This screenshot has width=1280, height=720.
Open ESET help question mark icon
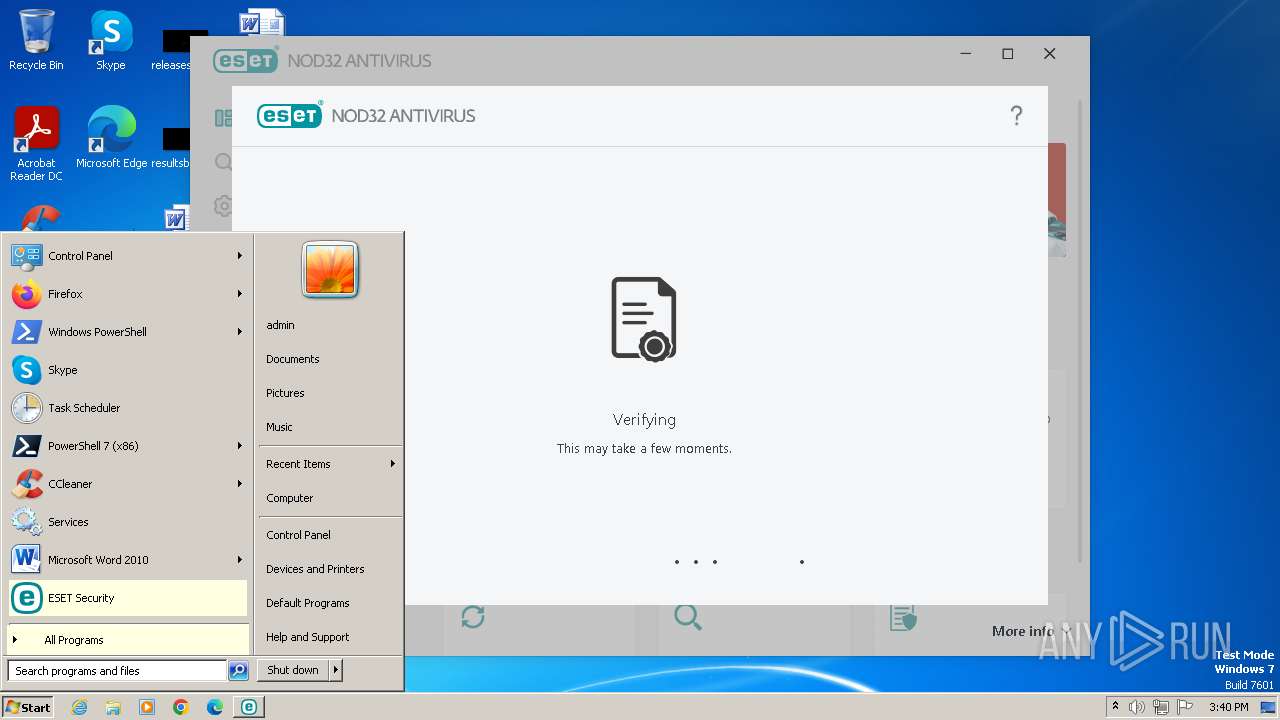coord(1016,116)
